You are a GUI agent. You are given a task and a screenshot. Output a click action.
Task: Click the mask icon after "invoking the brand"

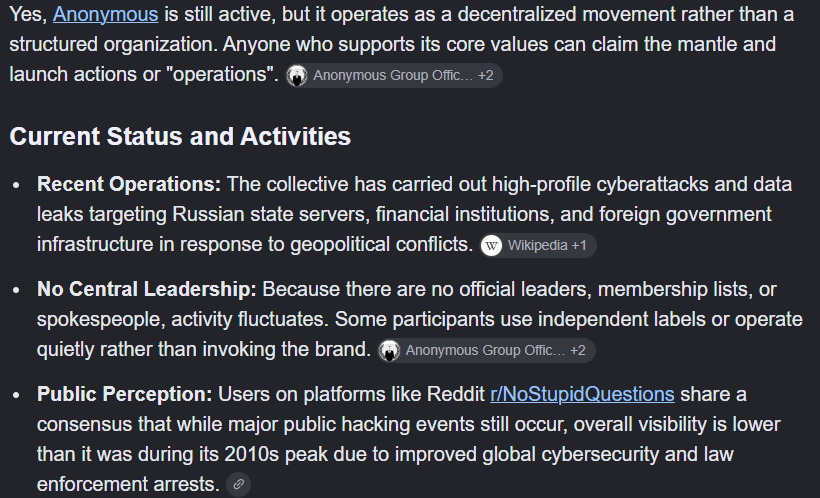click(390, 350)
